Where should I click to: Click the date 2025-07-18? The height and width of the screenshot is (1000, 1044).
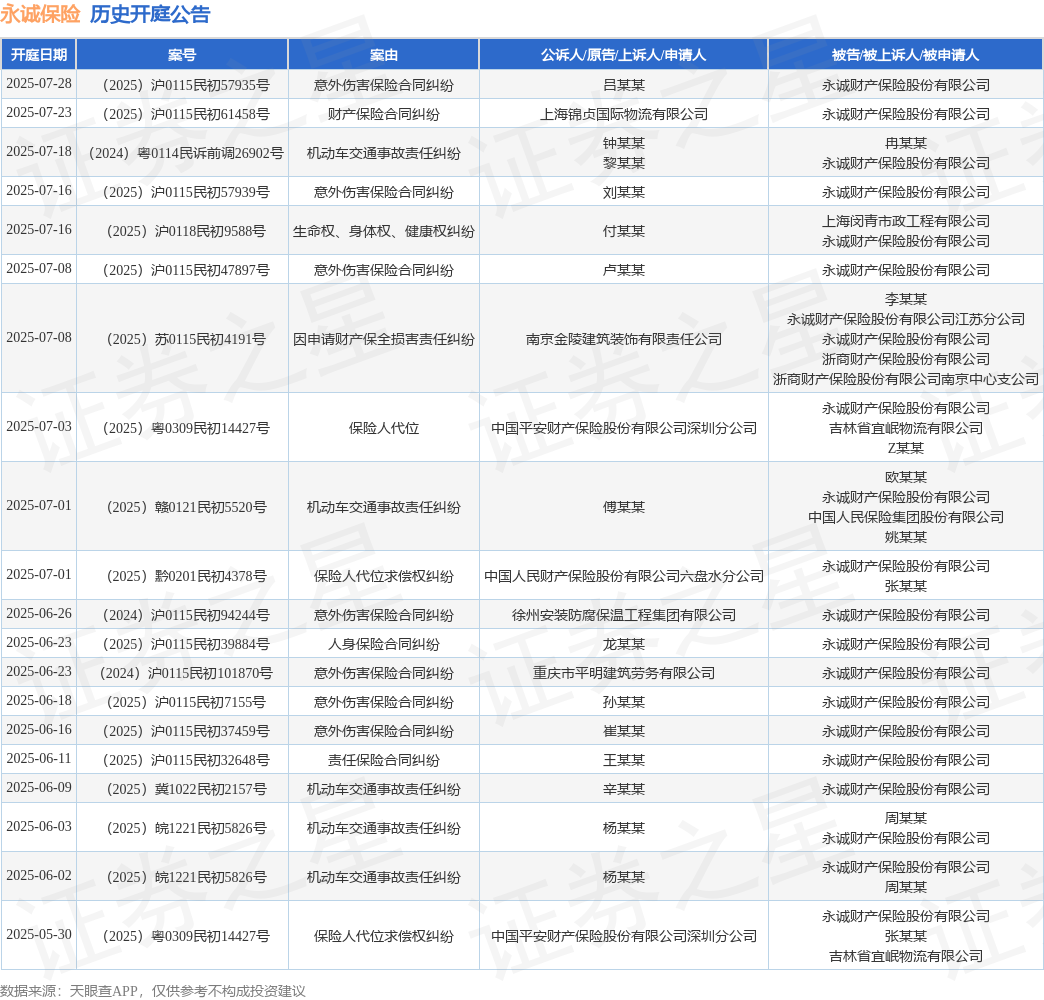[39, 152]
